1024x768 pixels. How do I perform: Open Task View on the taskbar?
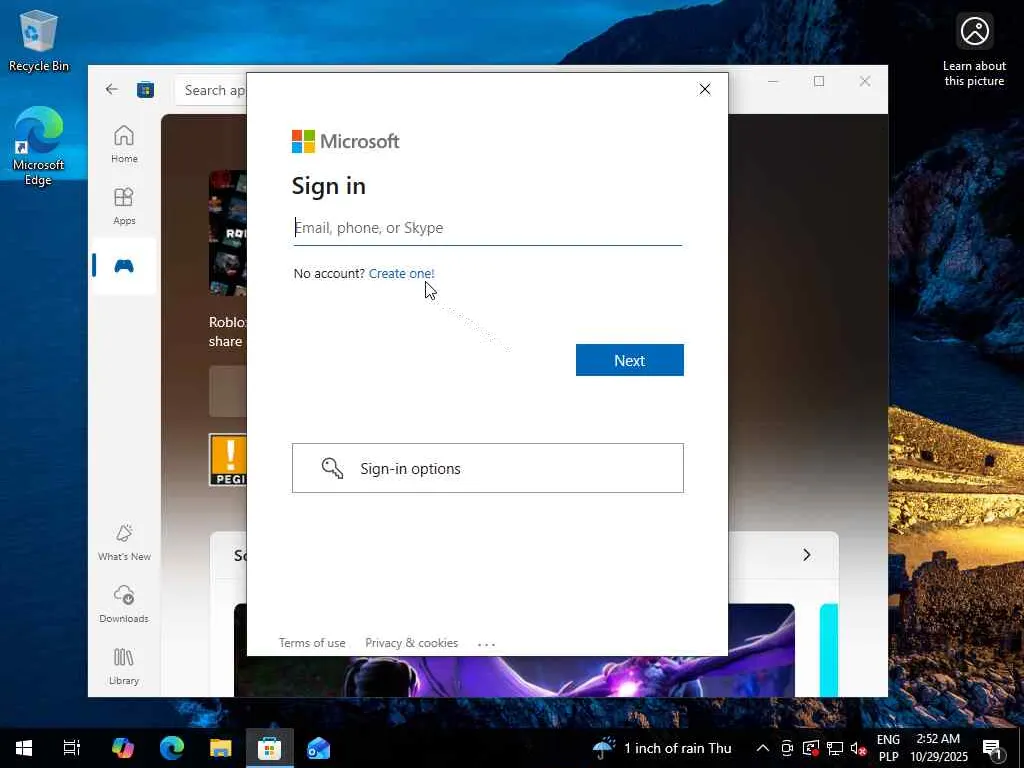click(72, 748)
